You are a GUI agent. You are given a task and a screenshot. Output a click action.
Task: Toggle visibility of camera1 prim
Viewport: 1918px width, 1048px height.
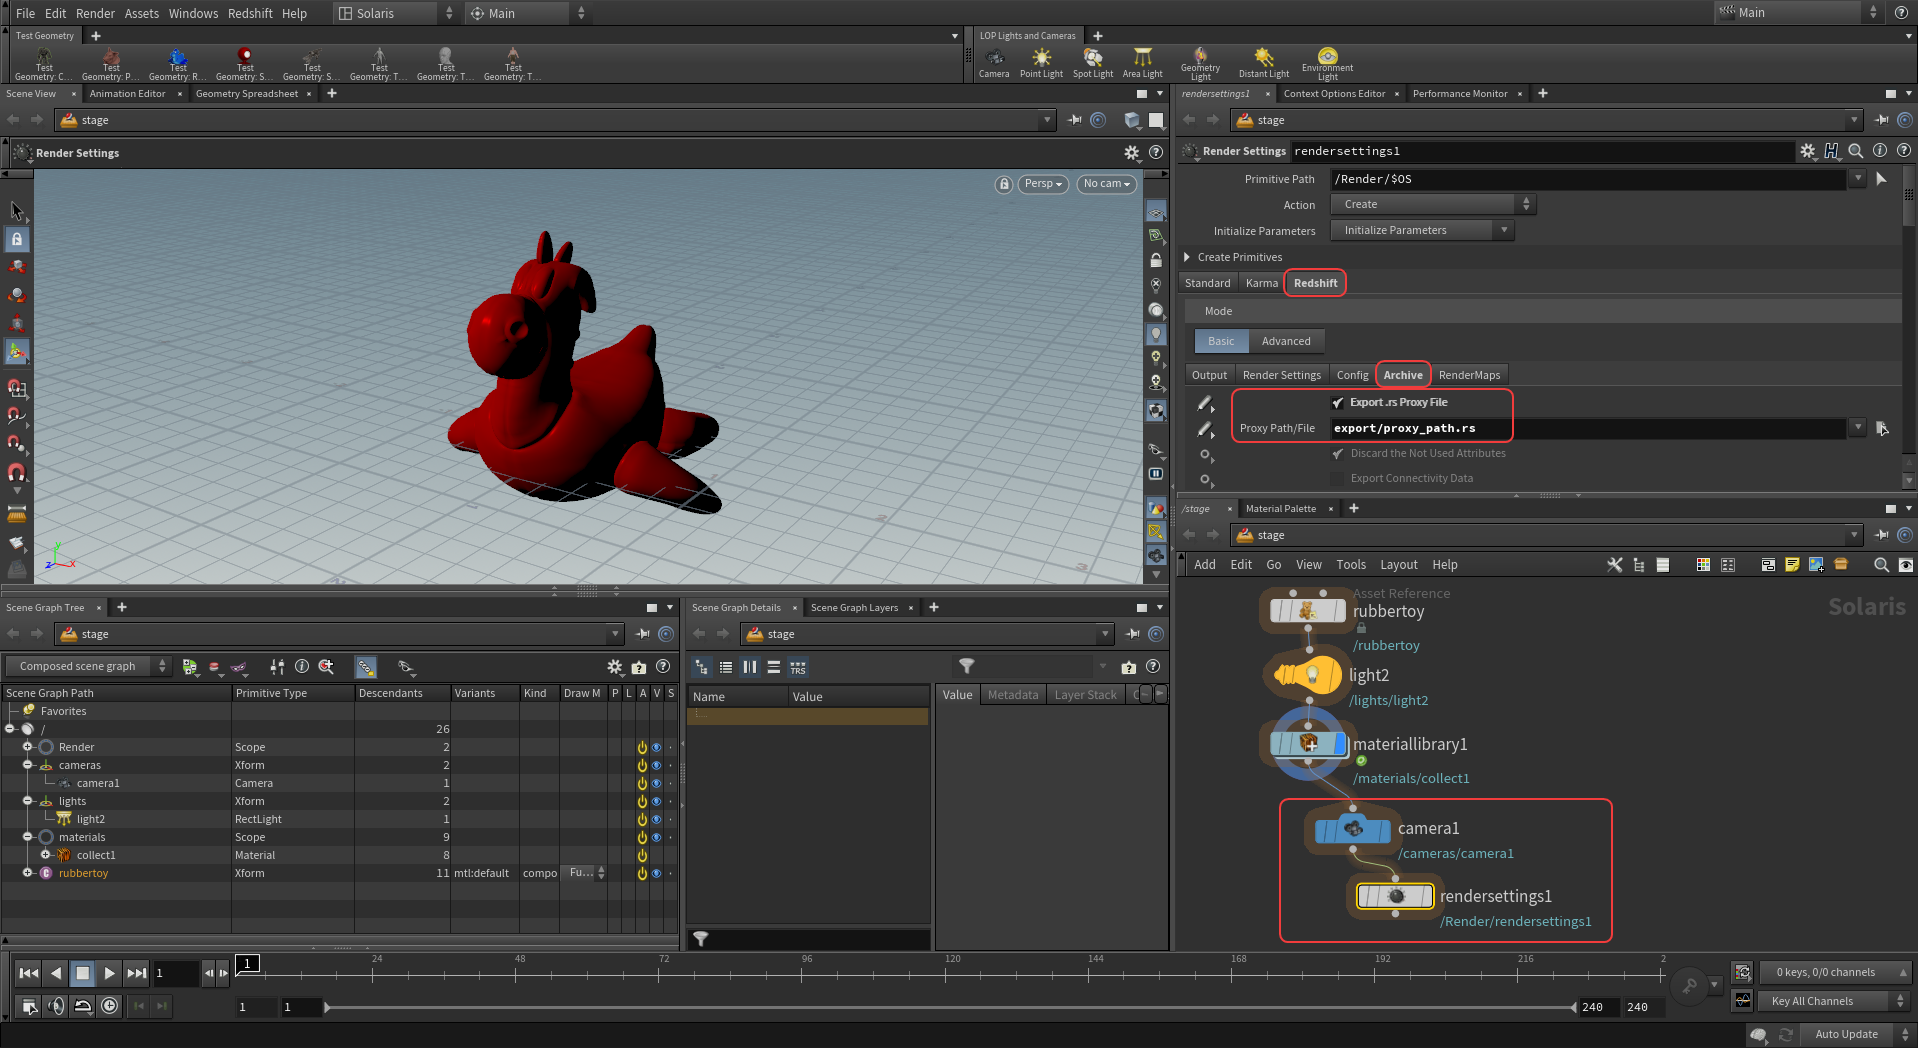coord(656,784)
